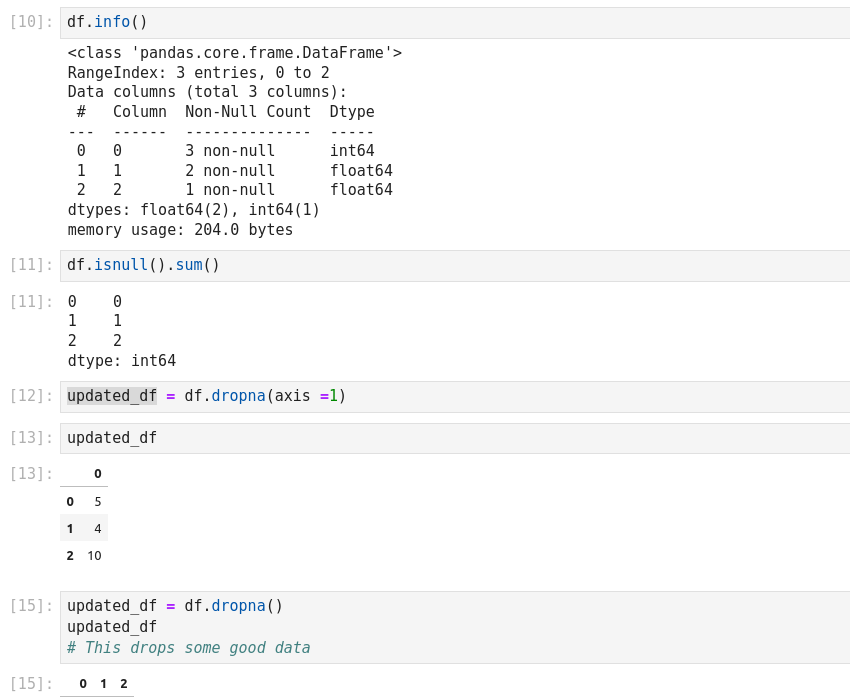Image resolution: width=850 pixels, height=698 pixels.
Task: Click the [10]: input prompt
Action: click(31, 22)
